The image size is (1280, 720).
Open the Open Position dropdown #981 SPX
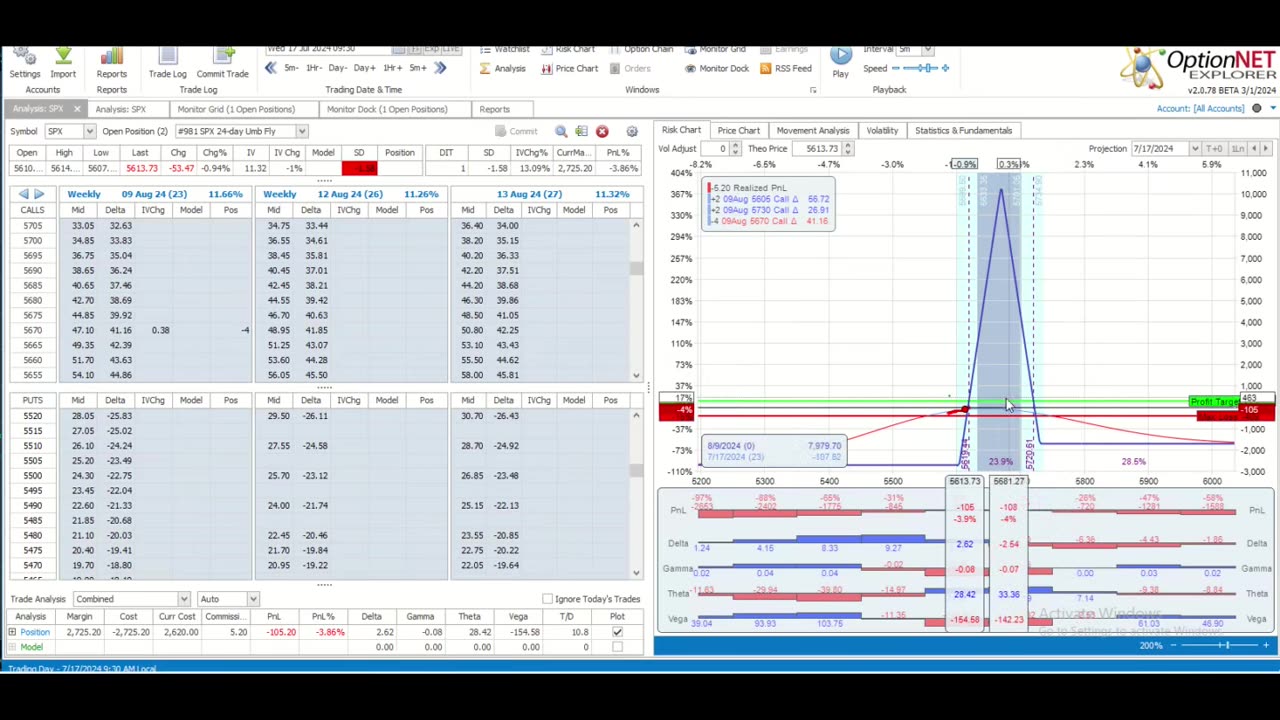(301, 131)
